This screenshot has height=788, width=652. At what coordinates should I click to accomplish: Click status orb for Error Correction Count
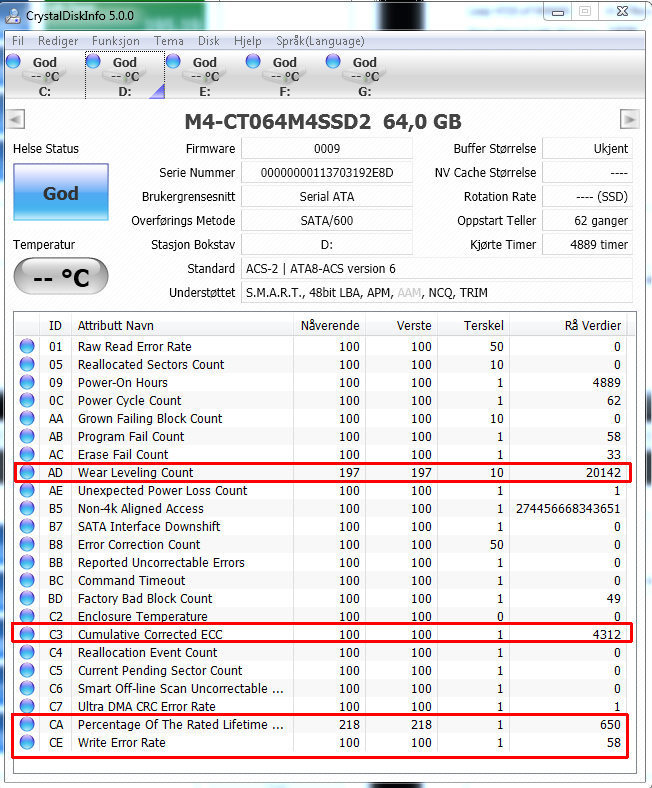click(27, 544)
